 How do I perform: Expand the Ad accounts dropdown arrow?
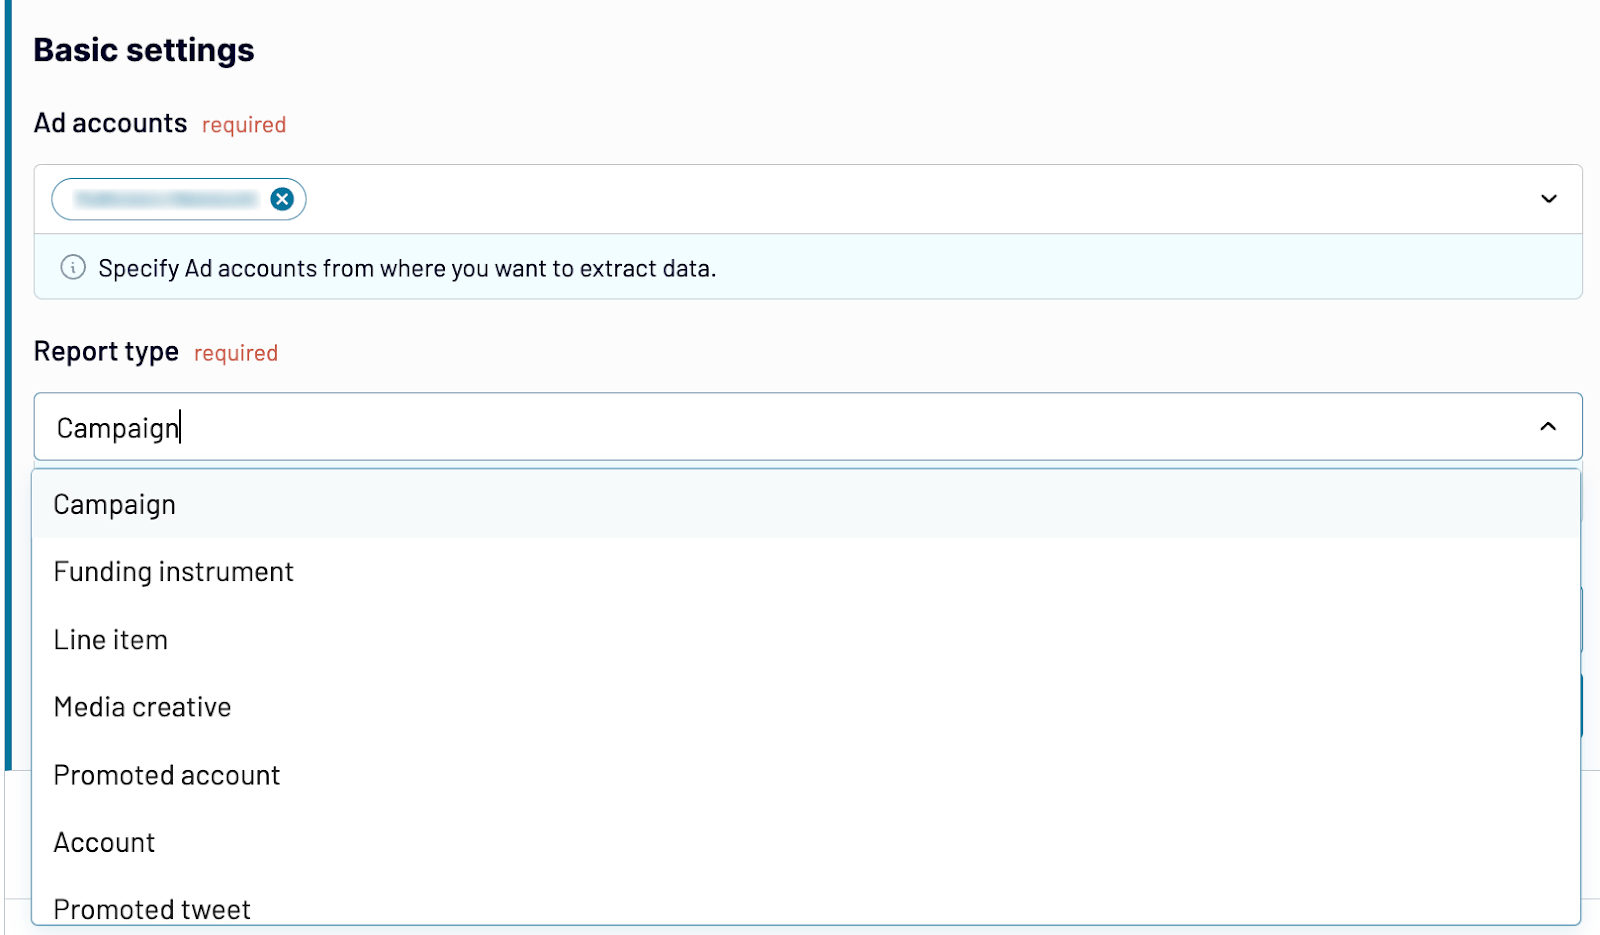point(1548,199)
